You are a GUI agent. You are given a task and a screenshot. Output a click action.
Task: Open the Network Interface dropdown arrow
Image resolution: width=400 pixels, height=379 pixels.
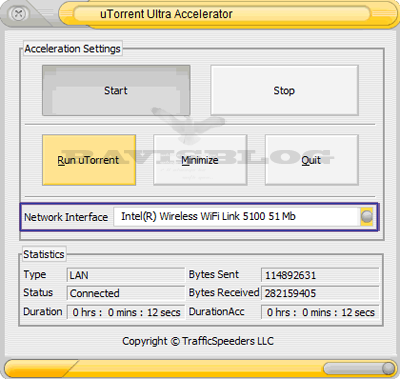[x=367, y=217]
